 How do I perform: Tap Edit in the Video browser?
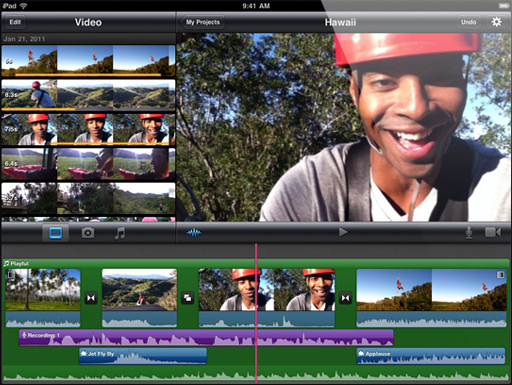[15, 22]
